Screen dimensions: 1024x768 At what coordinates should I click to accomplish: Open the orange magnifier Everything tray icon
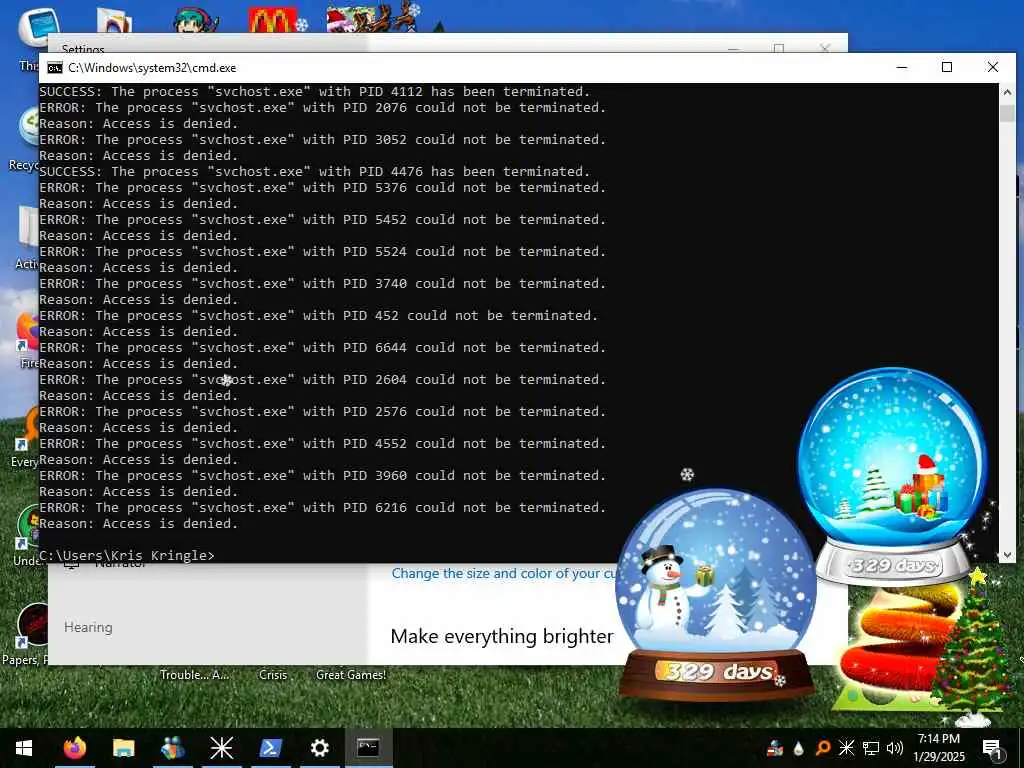[822, 748]
